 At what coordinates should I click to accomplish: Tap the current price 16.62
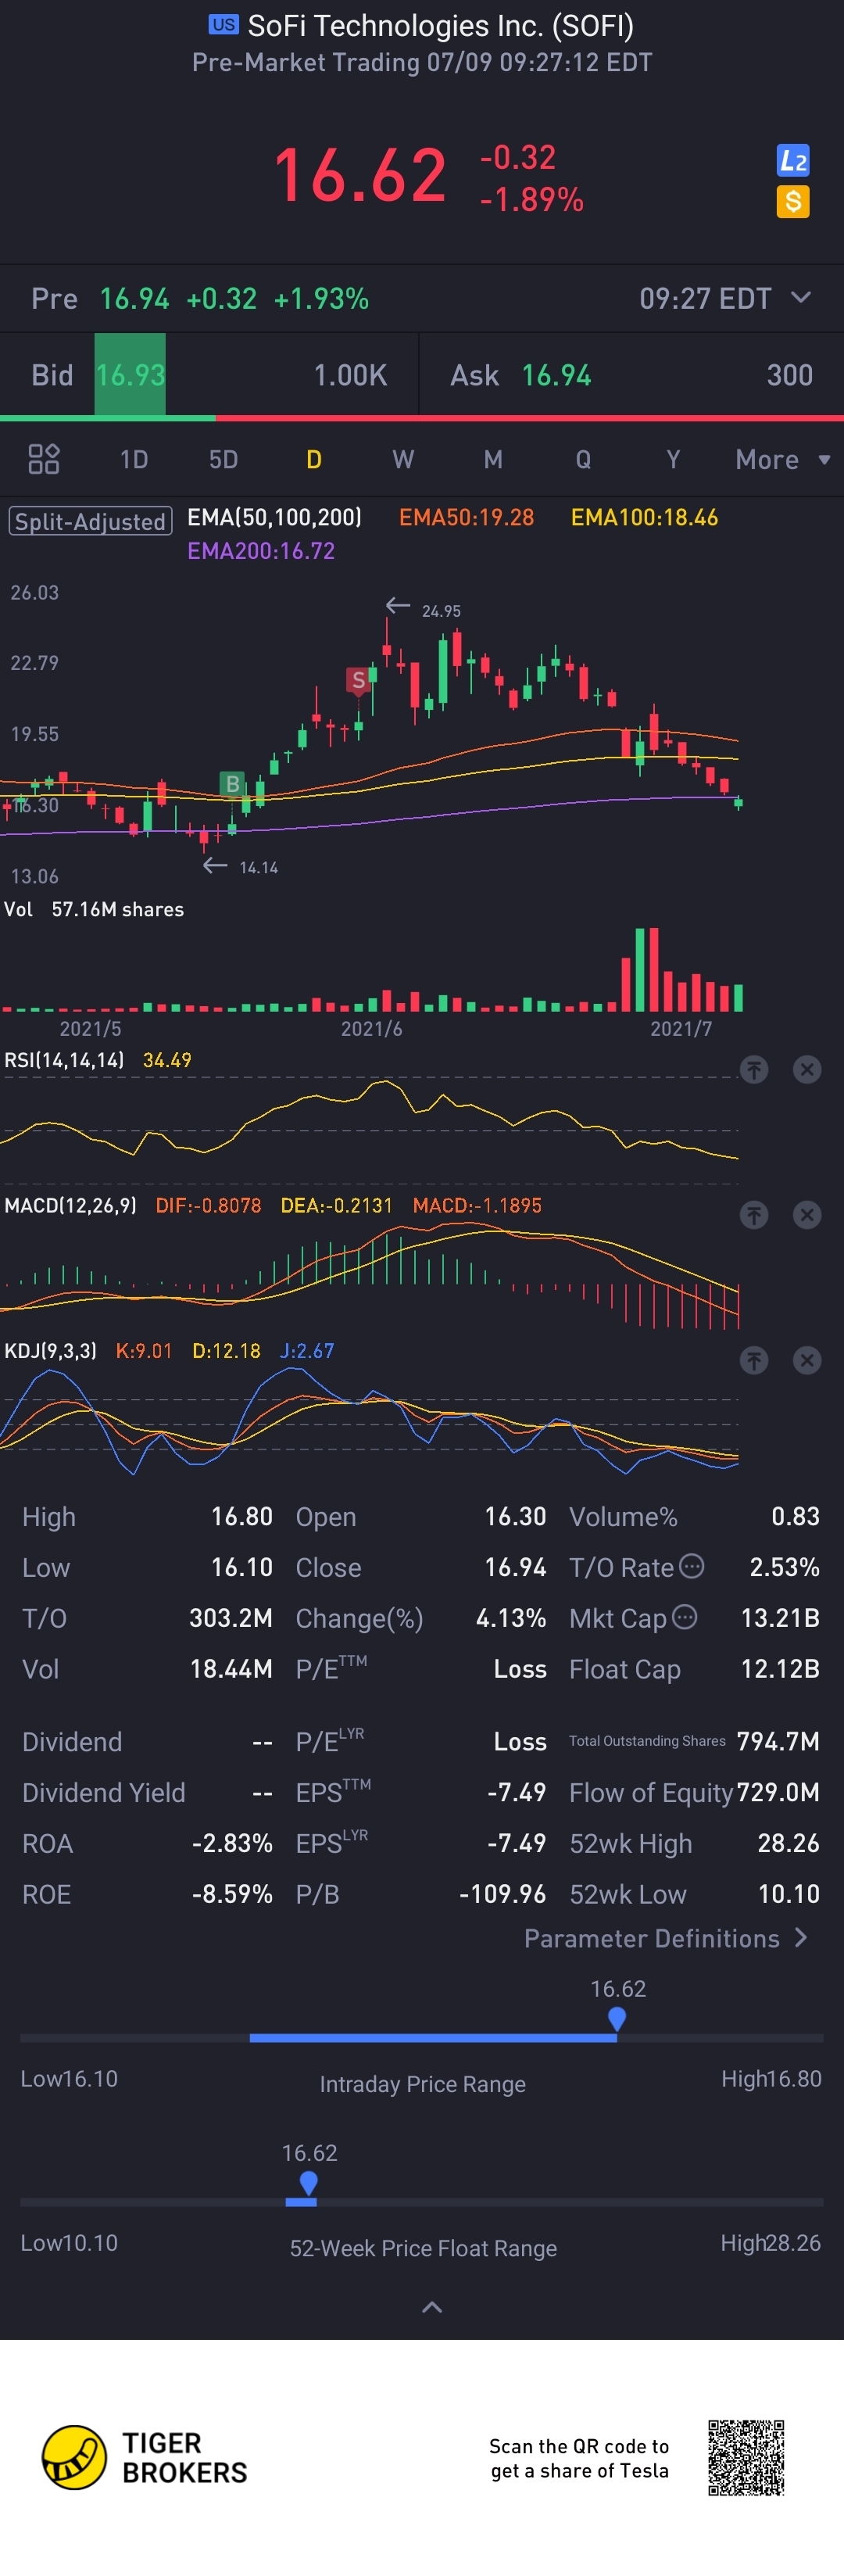(360, 175)
